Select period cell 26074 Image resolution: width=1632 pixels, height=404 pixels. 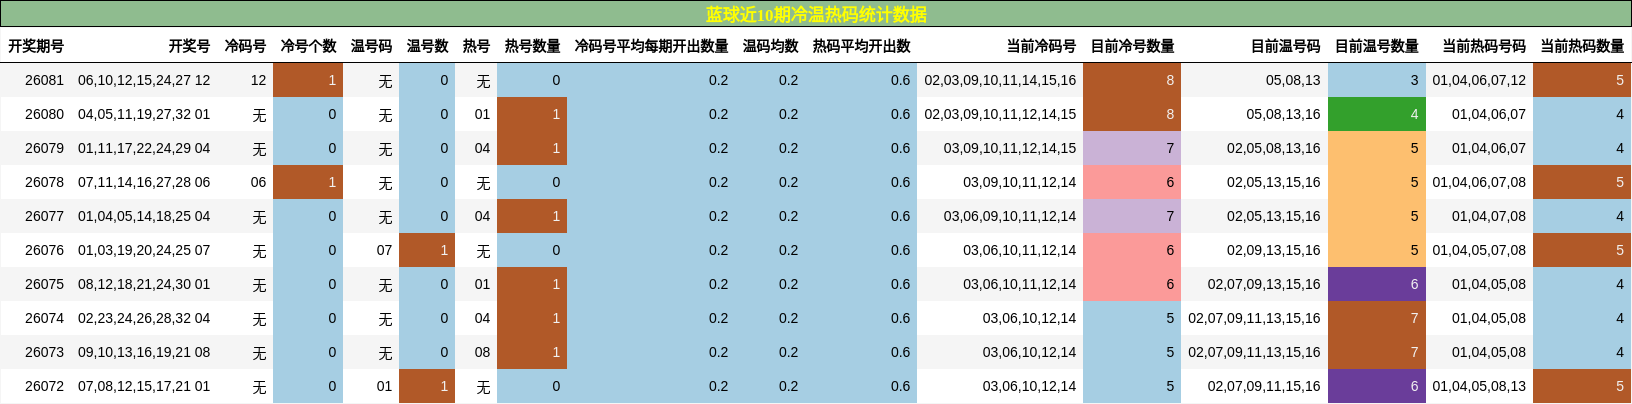point(44,318)
